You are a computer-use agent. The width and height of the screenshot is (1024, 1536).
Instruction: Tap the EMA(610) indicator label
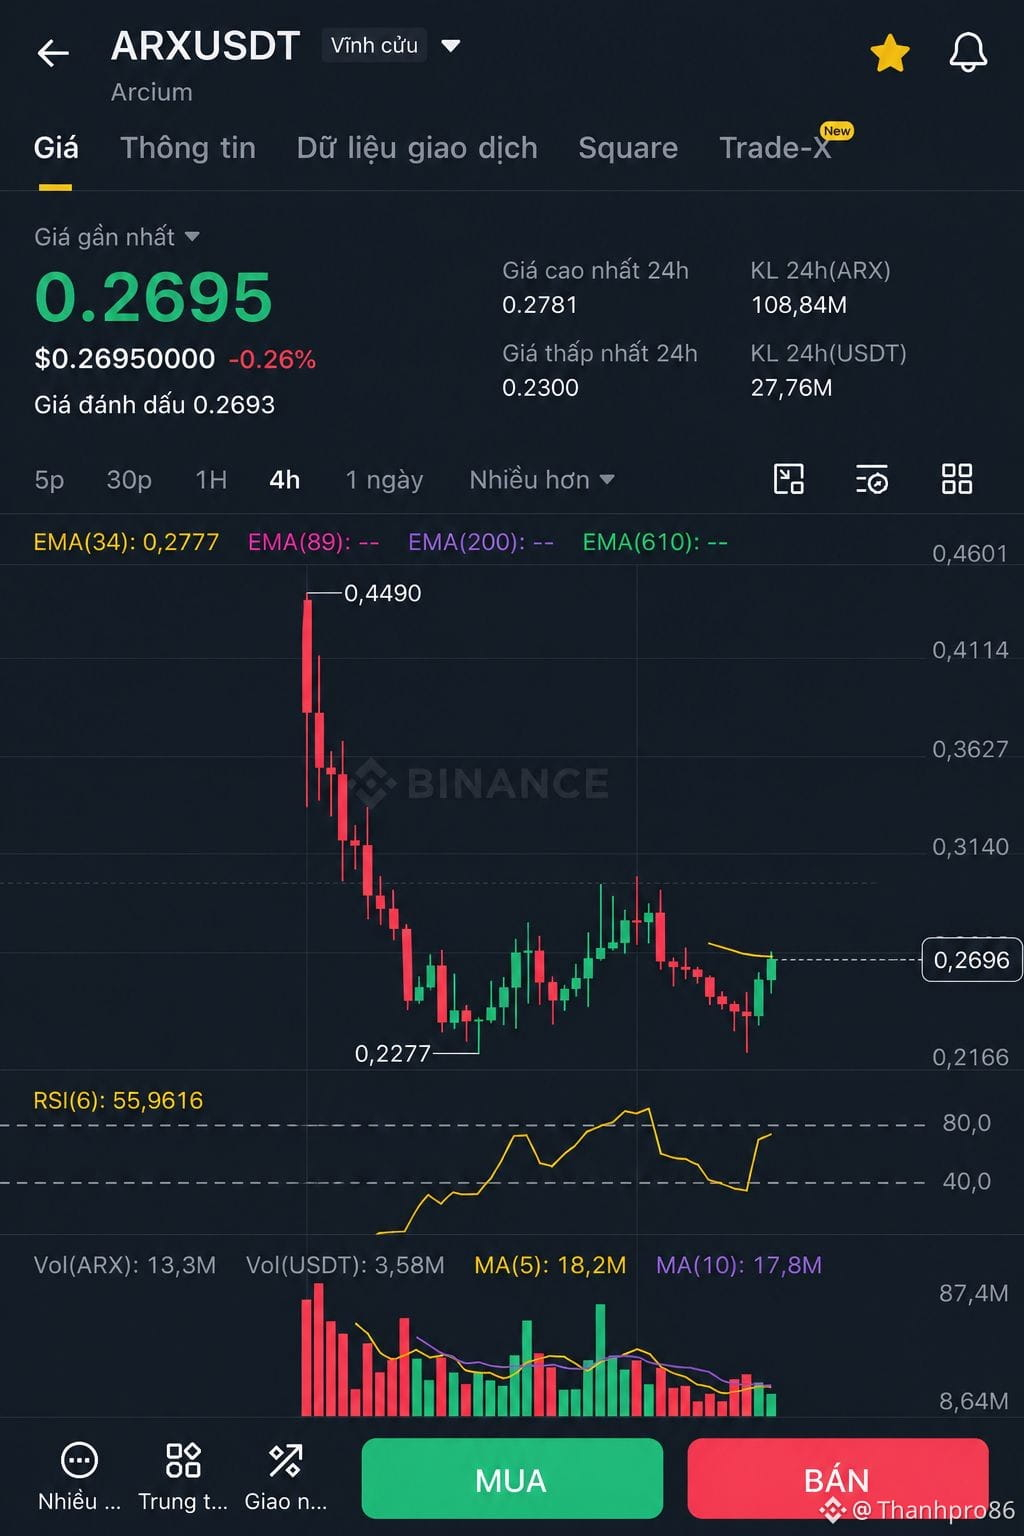tap(655, 542)
